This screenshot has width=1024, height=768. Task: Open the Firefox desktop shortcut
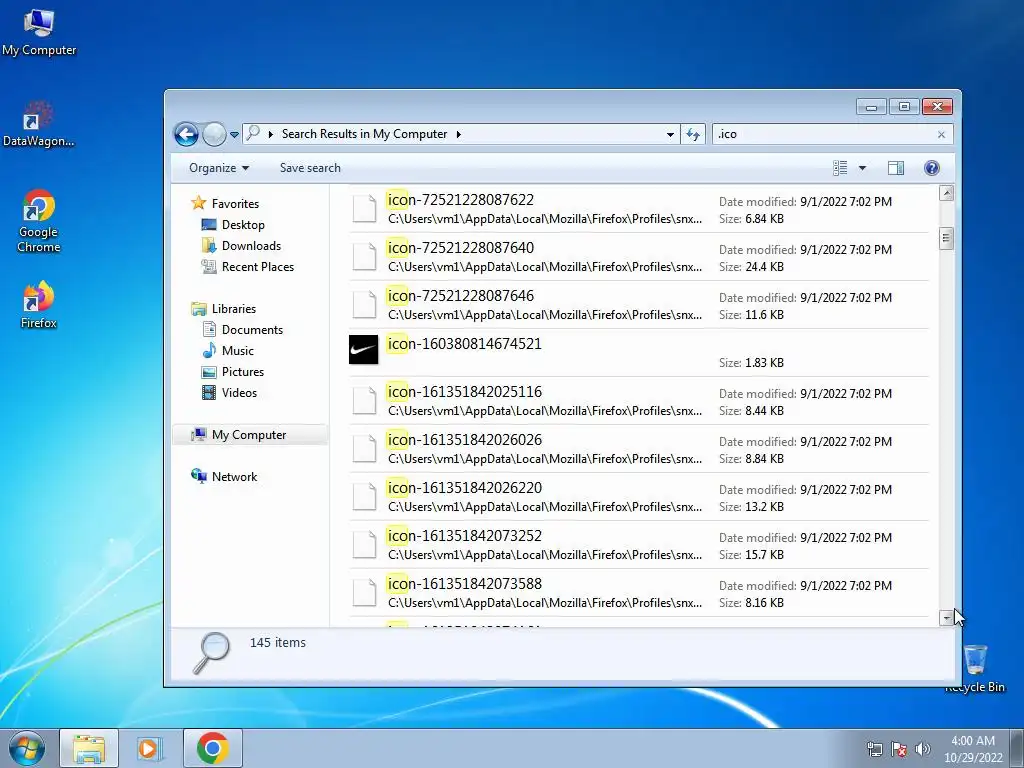39,305
